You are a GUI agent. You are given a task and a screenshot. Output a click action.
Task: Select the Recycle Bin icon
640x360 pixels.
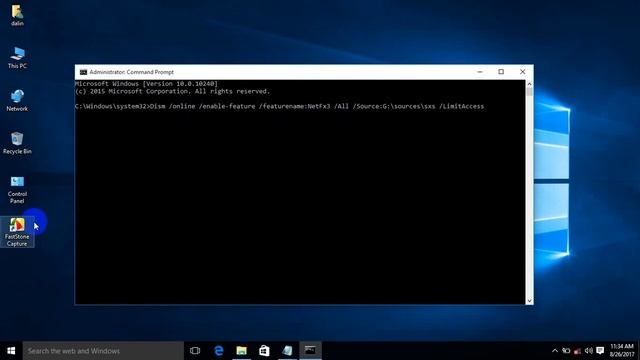coord(17,143)
